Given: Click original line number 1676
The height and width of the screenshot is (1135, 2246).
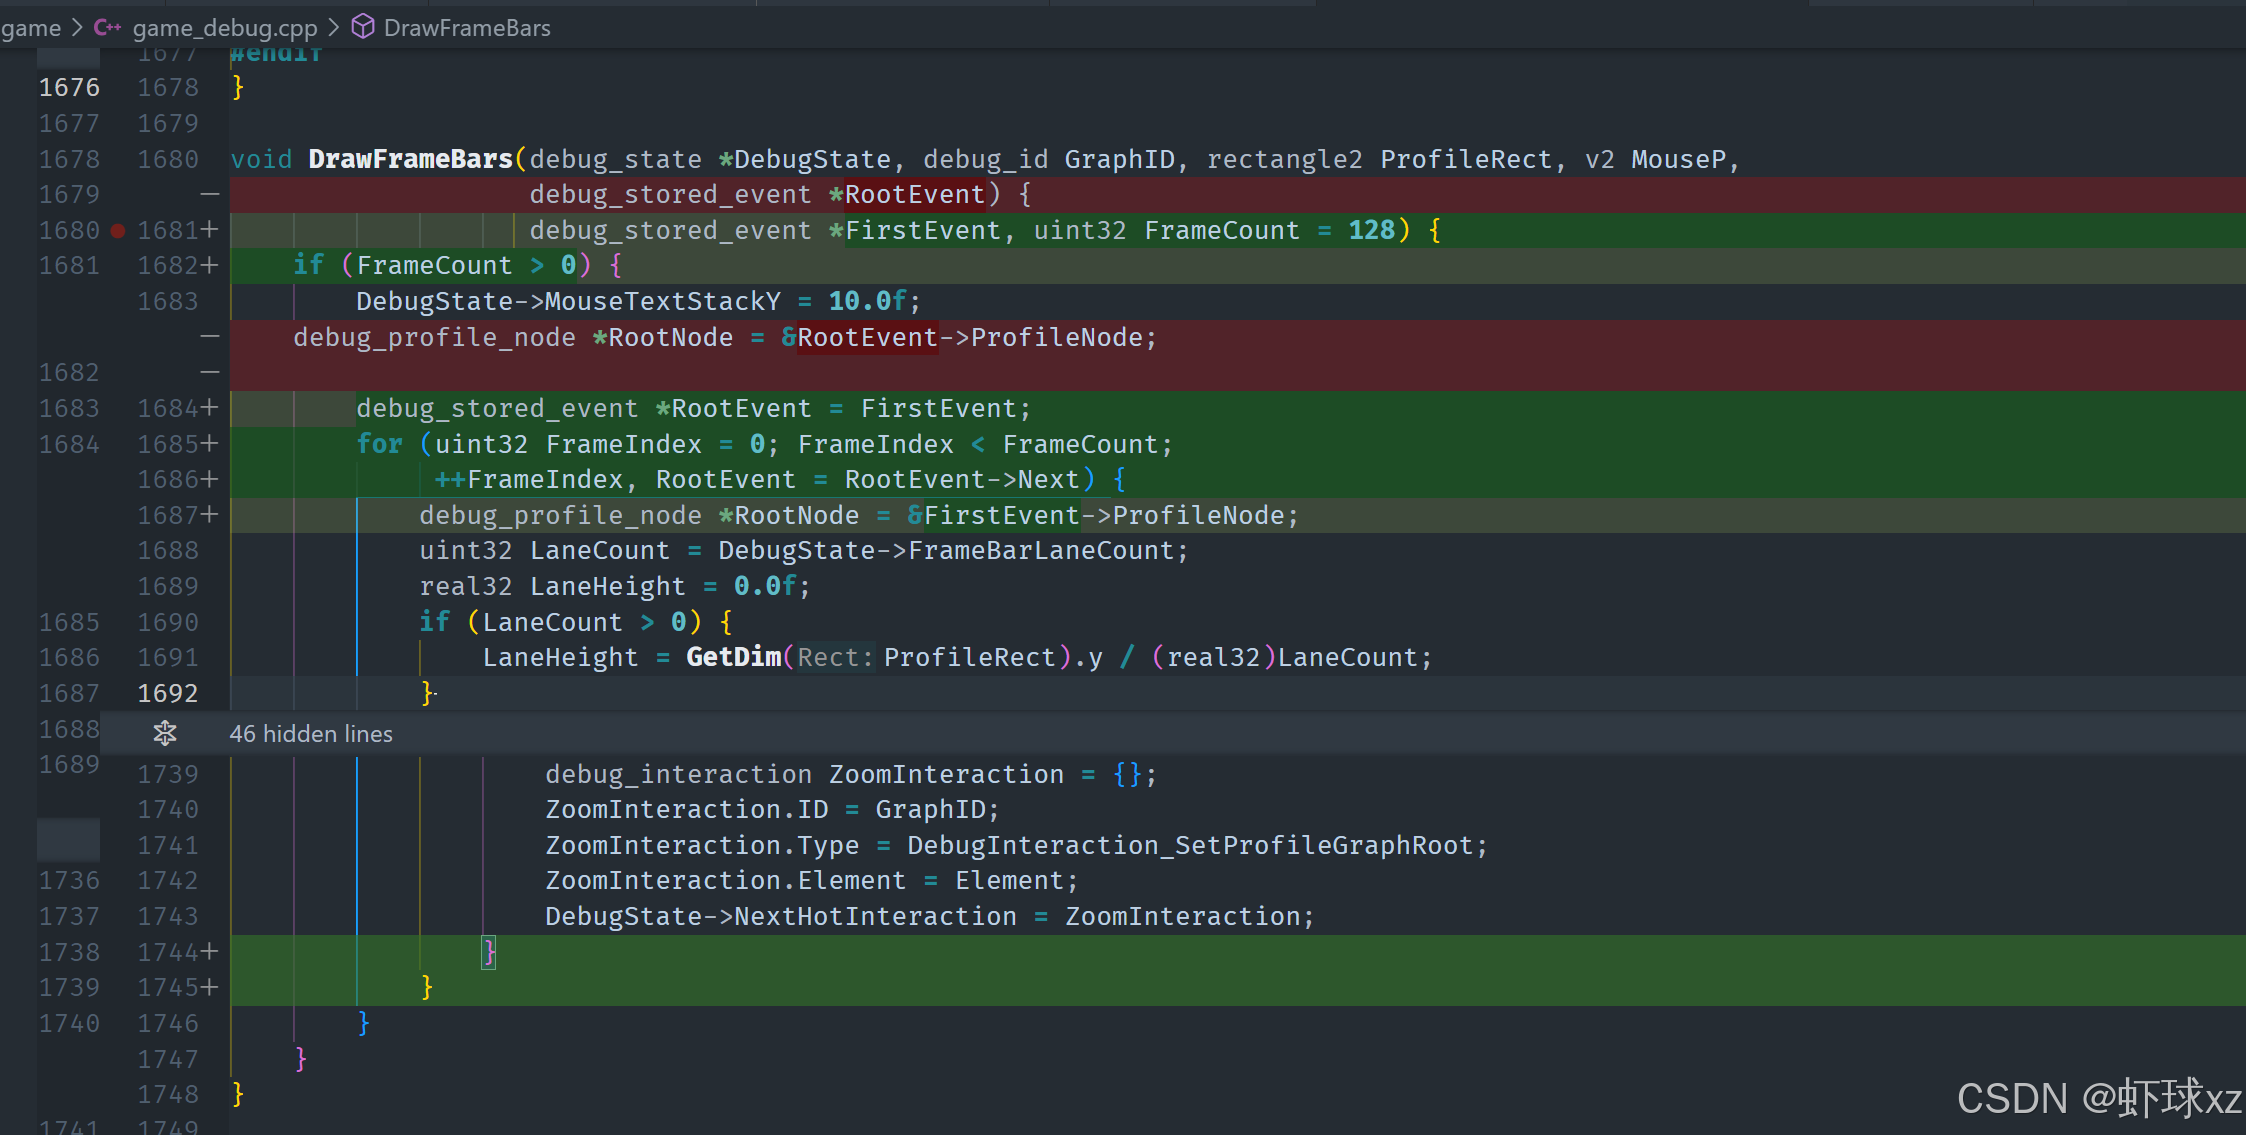Looking at the screenshot, I should (x=69, y=88).
